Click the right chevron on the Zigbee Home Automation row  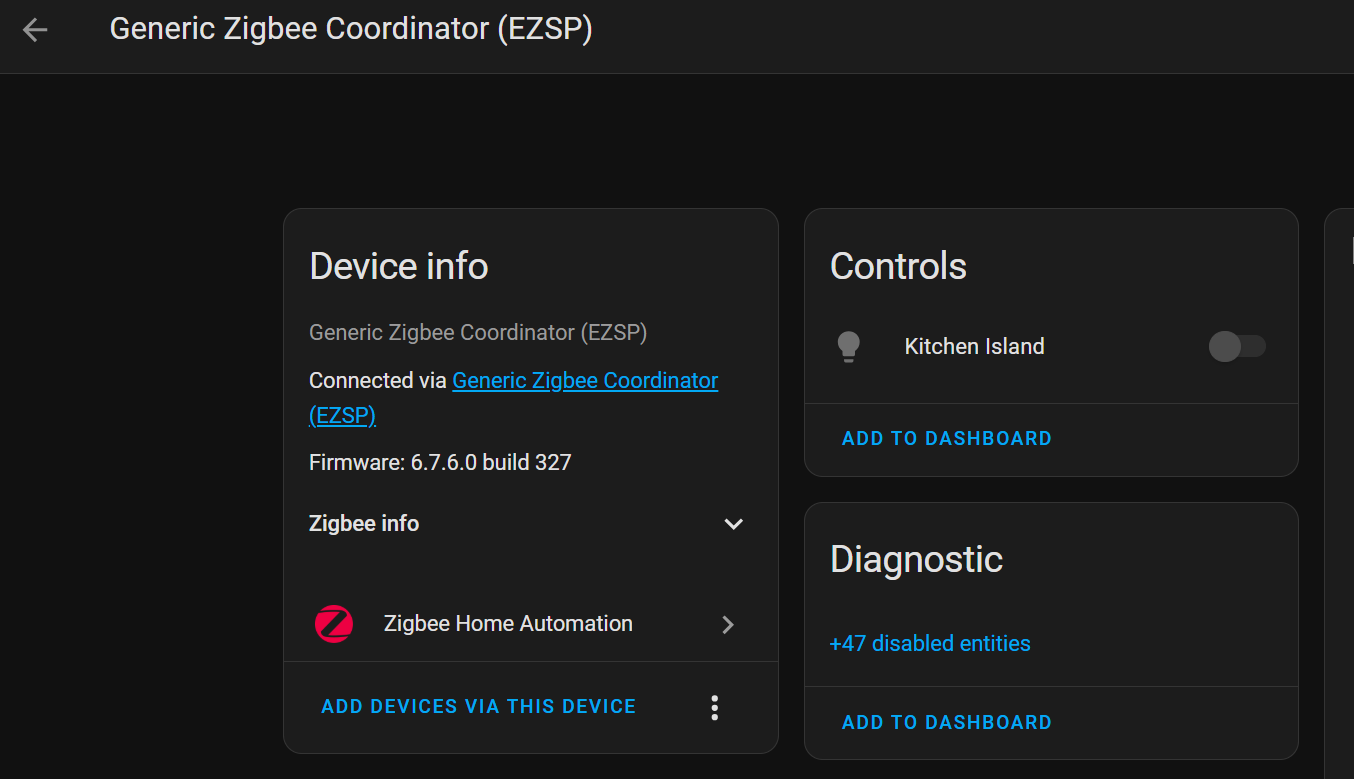[x=728, y=625]
